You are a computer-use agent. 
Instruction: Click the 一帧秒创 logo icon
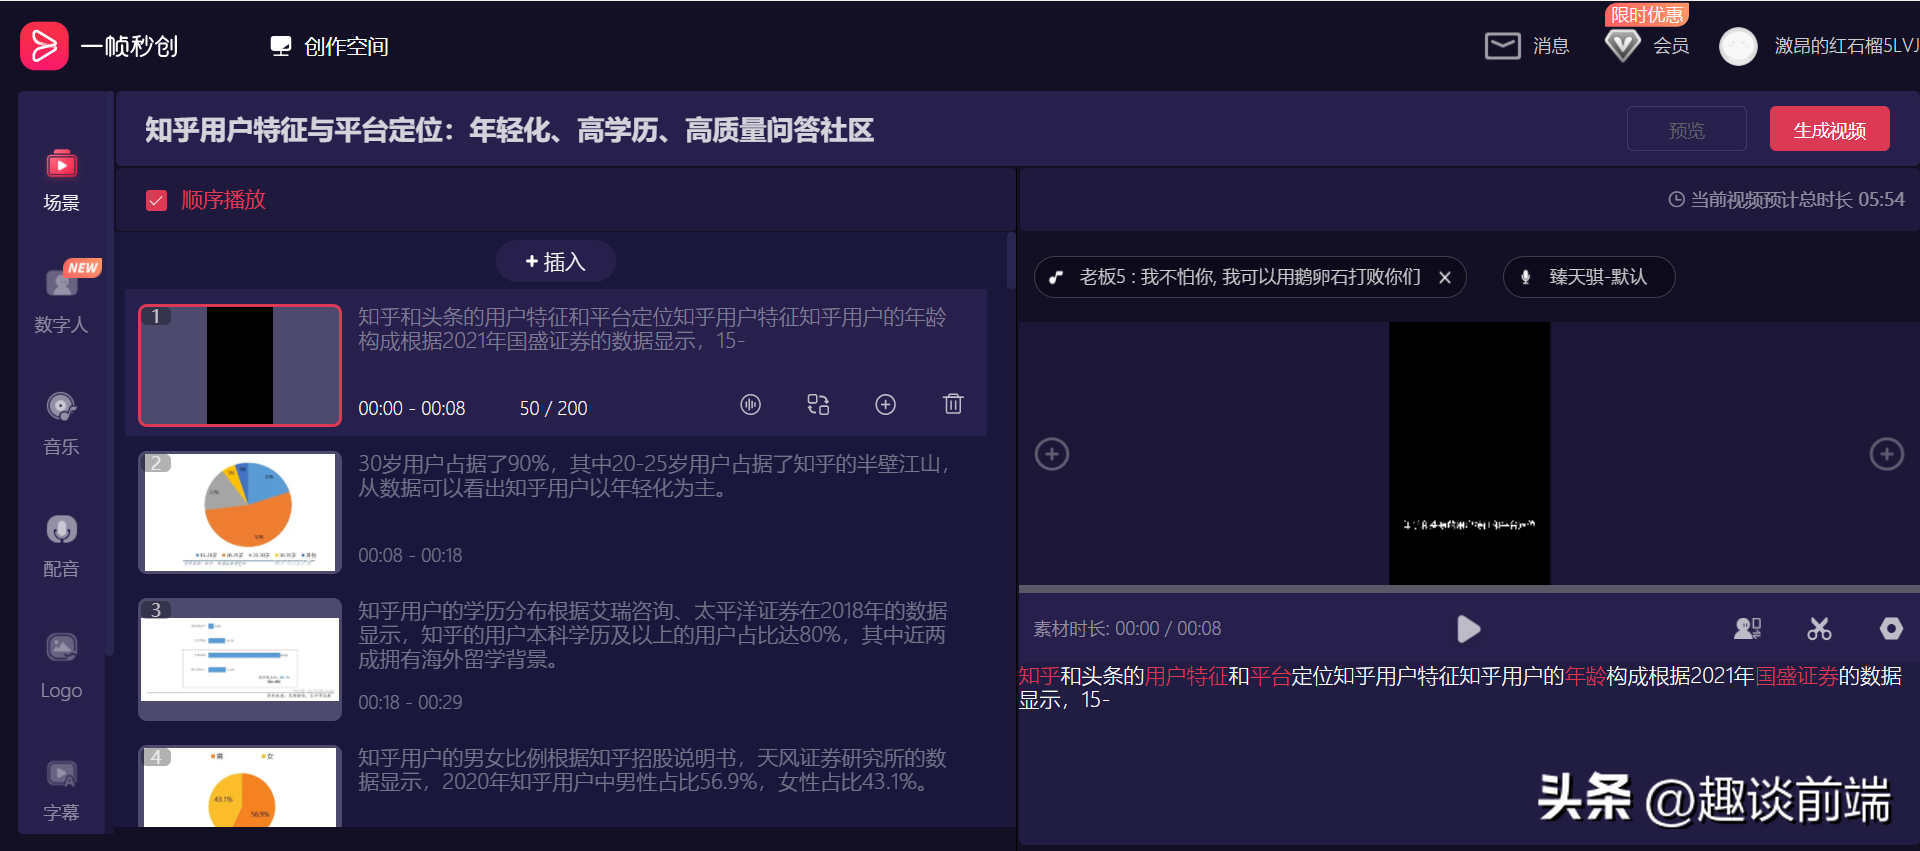[x=44, y=46]
